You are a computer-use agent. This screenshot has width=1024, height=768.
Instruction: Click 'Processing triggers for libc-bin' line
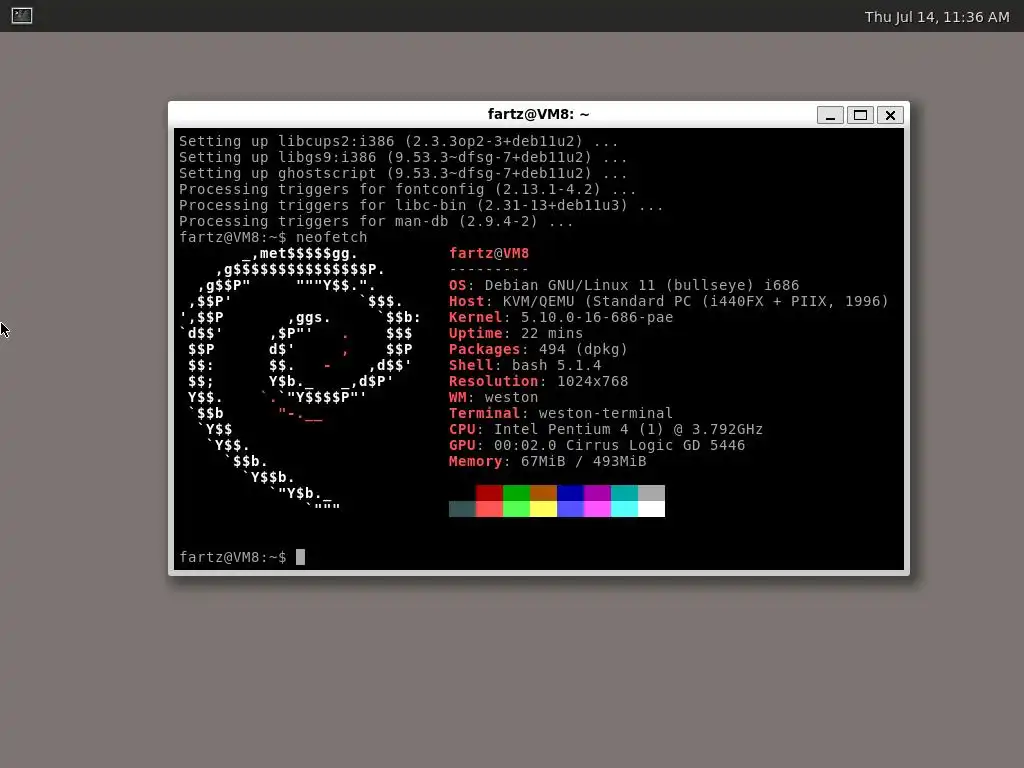[421, 205]
